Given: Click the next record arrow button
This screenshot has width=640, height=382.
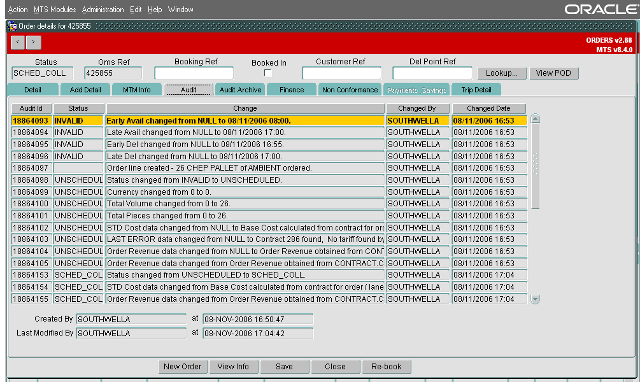Looking at the screenshot, I should [33, 42].
